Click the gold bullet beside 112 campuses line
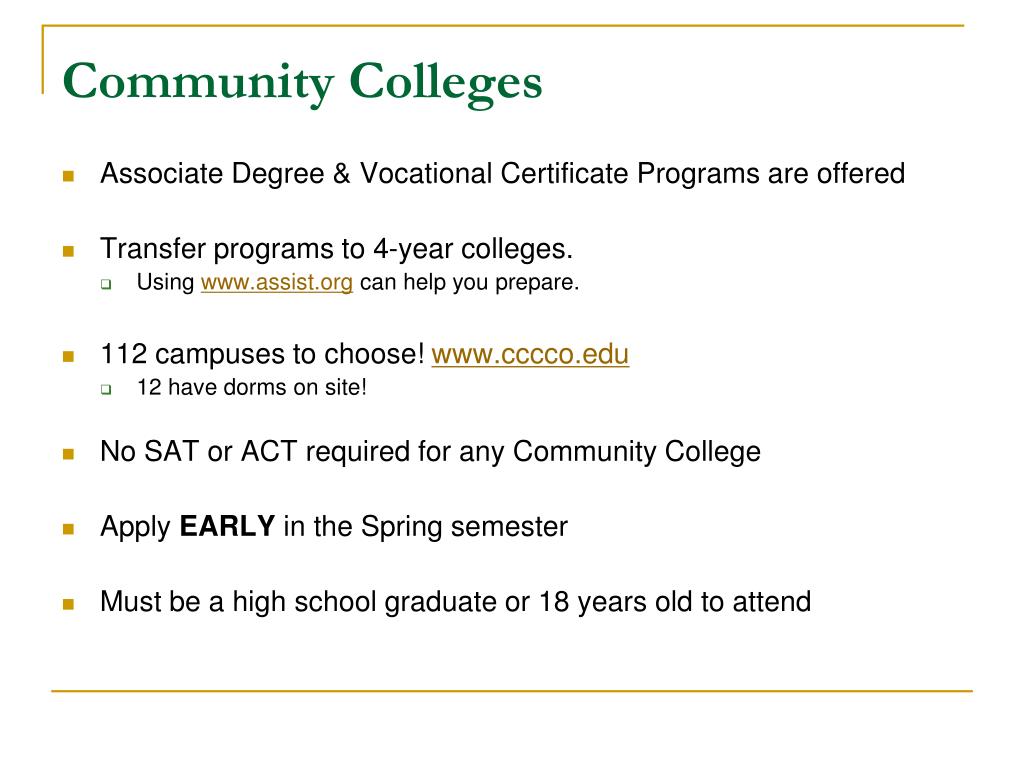 tap(69, 356)
